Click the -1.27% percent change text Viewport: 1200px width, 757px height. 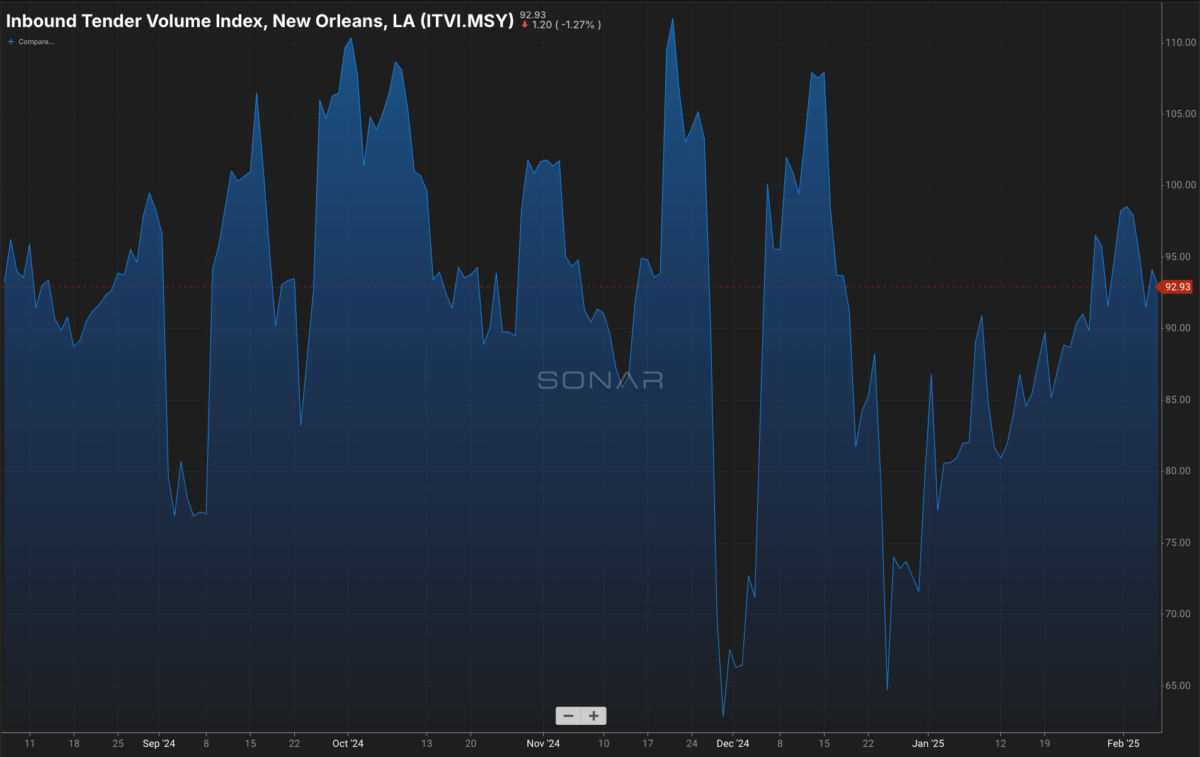tap(578, 24)
